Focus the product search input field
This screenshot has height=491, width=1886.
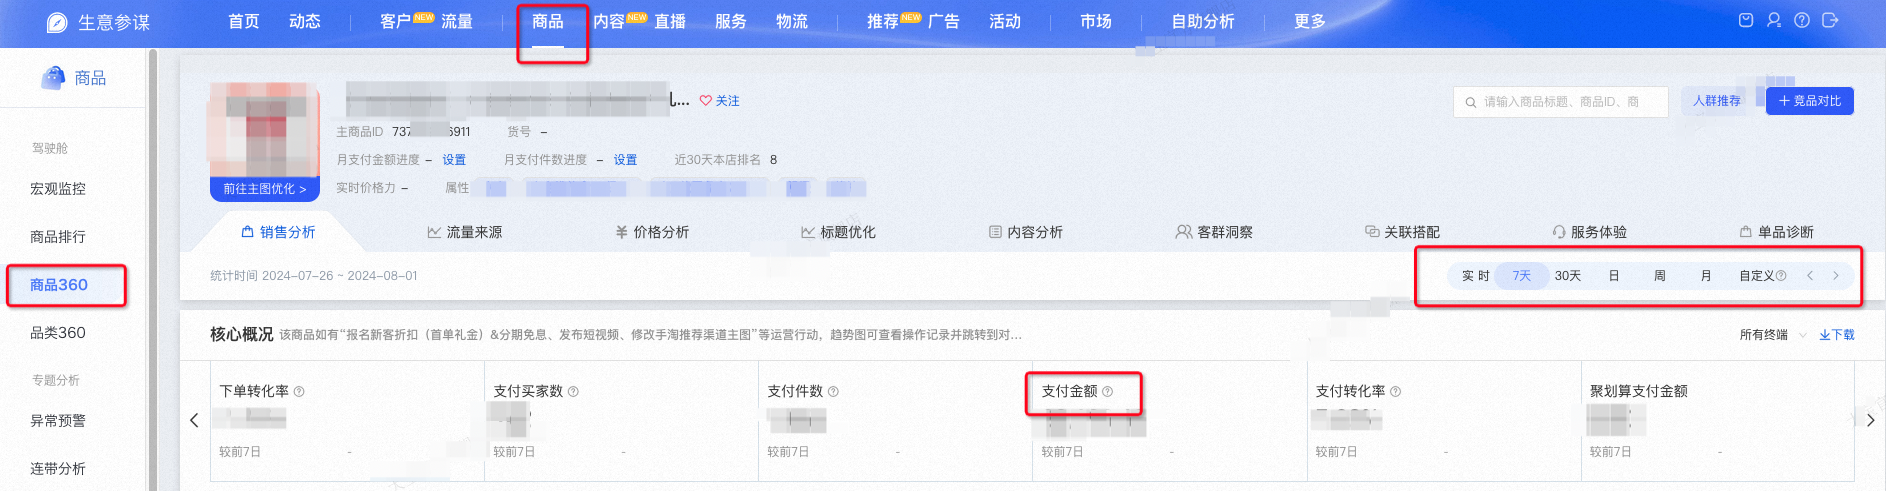coord(1560,102)
